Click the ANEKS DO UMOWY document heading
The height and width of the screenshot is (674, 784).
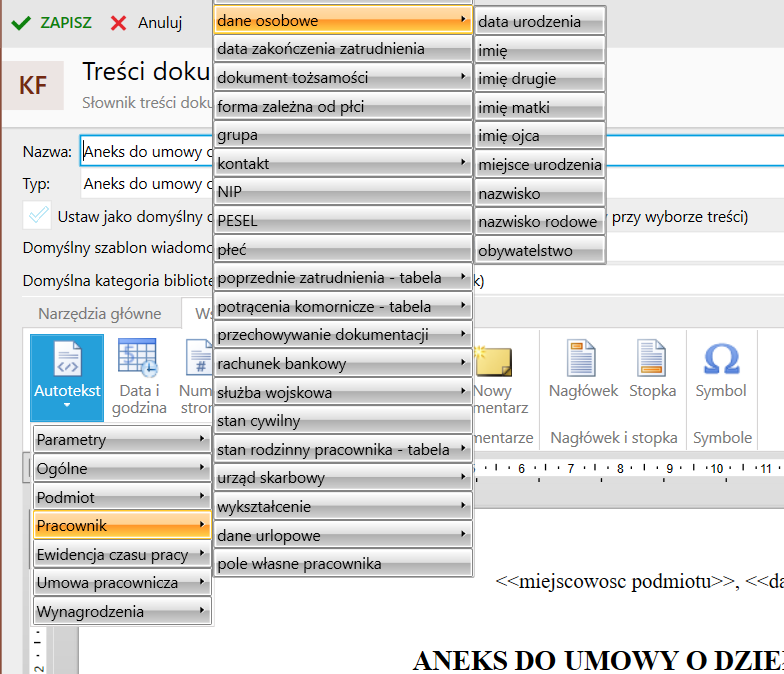point(598,660)
